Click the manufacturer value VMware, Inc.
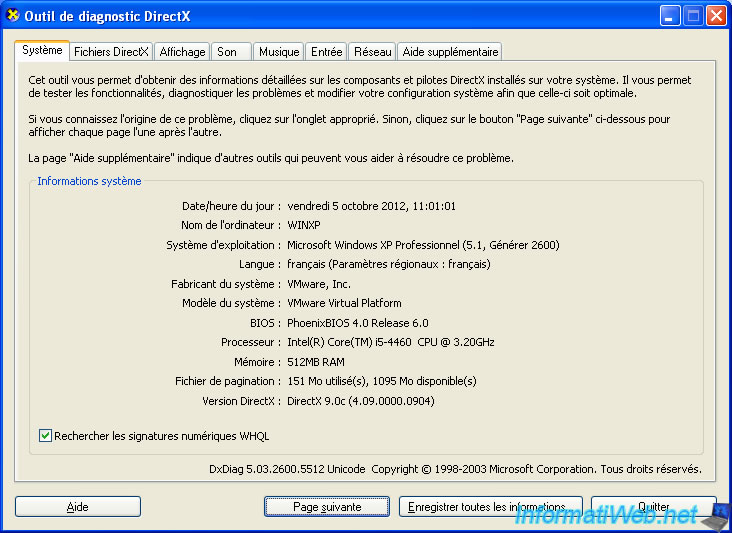The image size is (732, 533). point(319,284)
